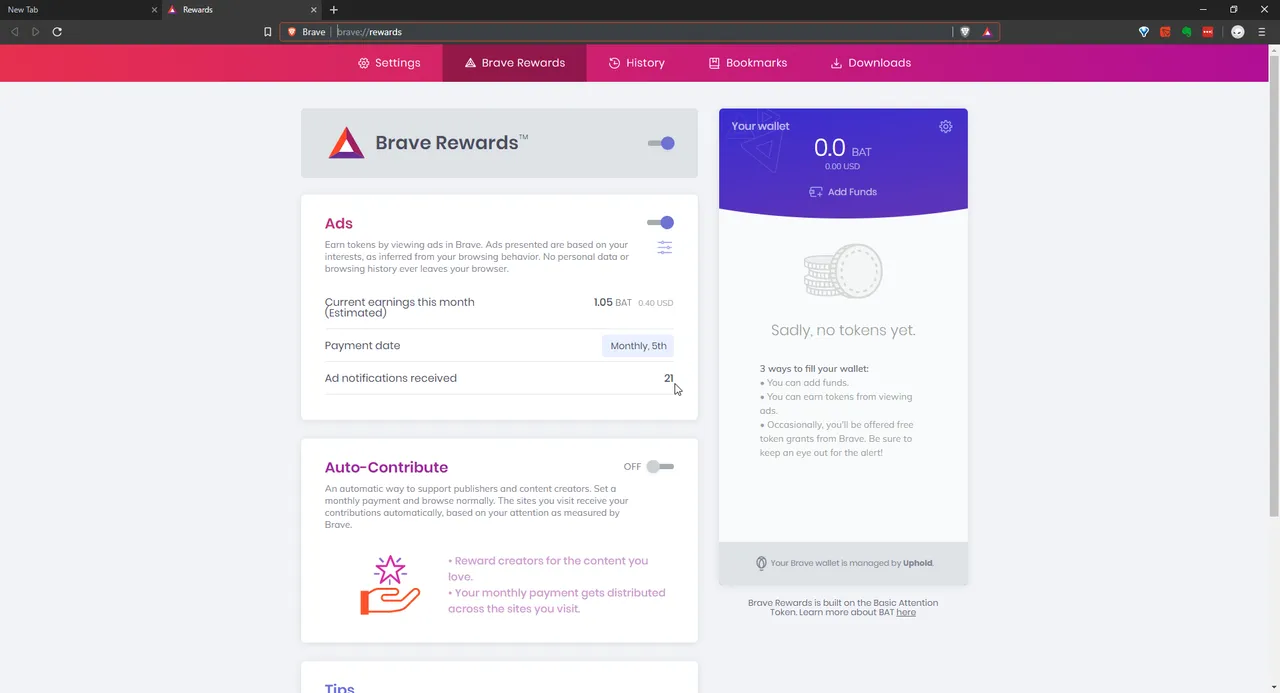Click the Uphold logo icon in wallet footer
This screenshot has width=1280, height=693.
pyautogui.click(x=761, y=563)
